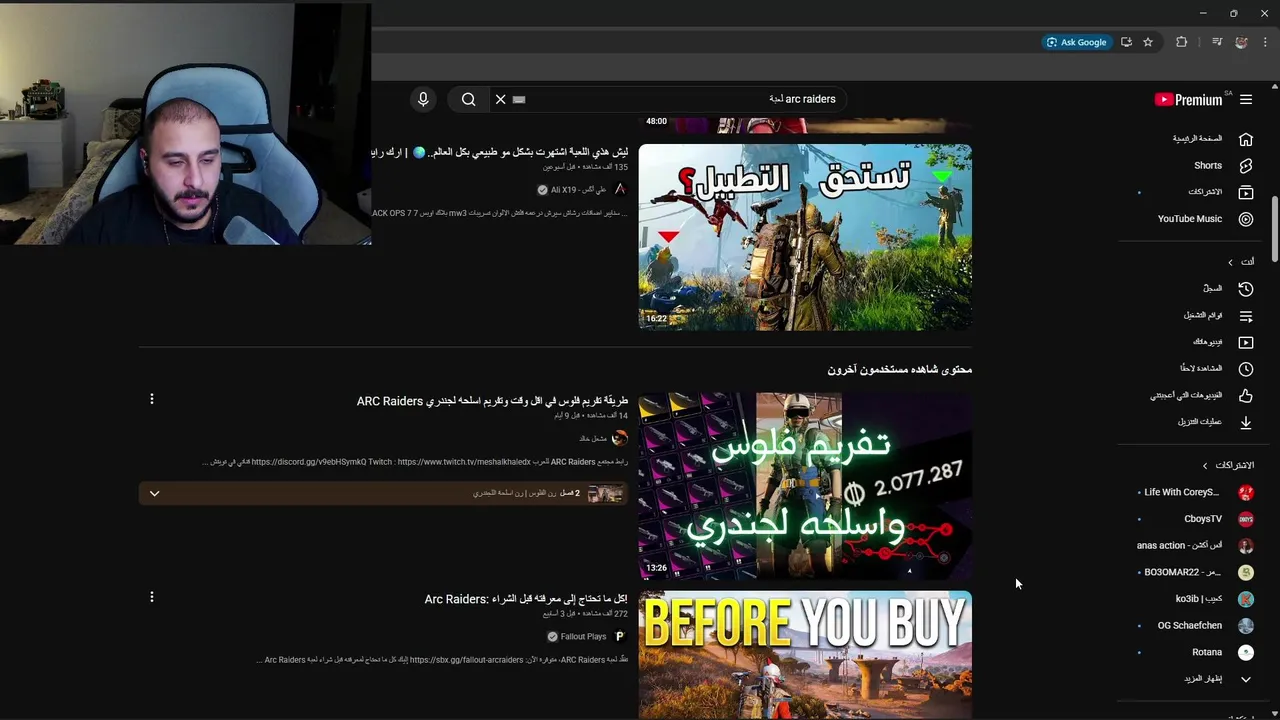The height and width of the screenshot is (720, 1280).
Task: Open Life With CoreyS... subscription channel
Action: [x=1181, y=492]
